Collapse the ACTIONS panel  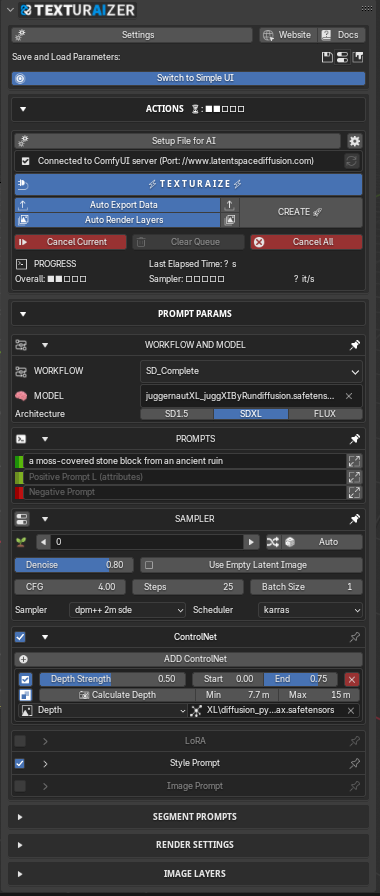(x=23, y=109)
